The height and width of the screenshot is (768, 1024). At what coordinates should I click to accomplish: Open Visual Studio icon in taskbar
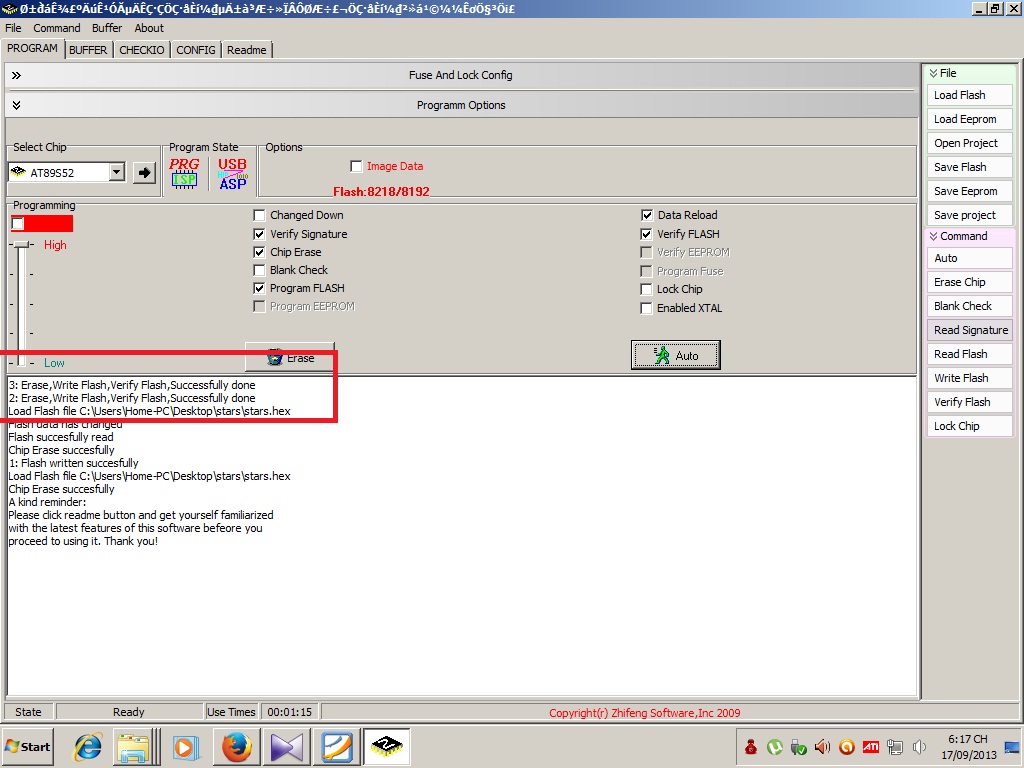[286, 746]
